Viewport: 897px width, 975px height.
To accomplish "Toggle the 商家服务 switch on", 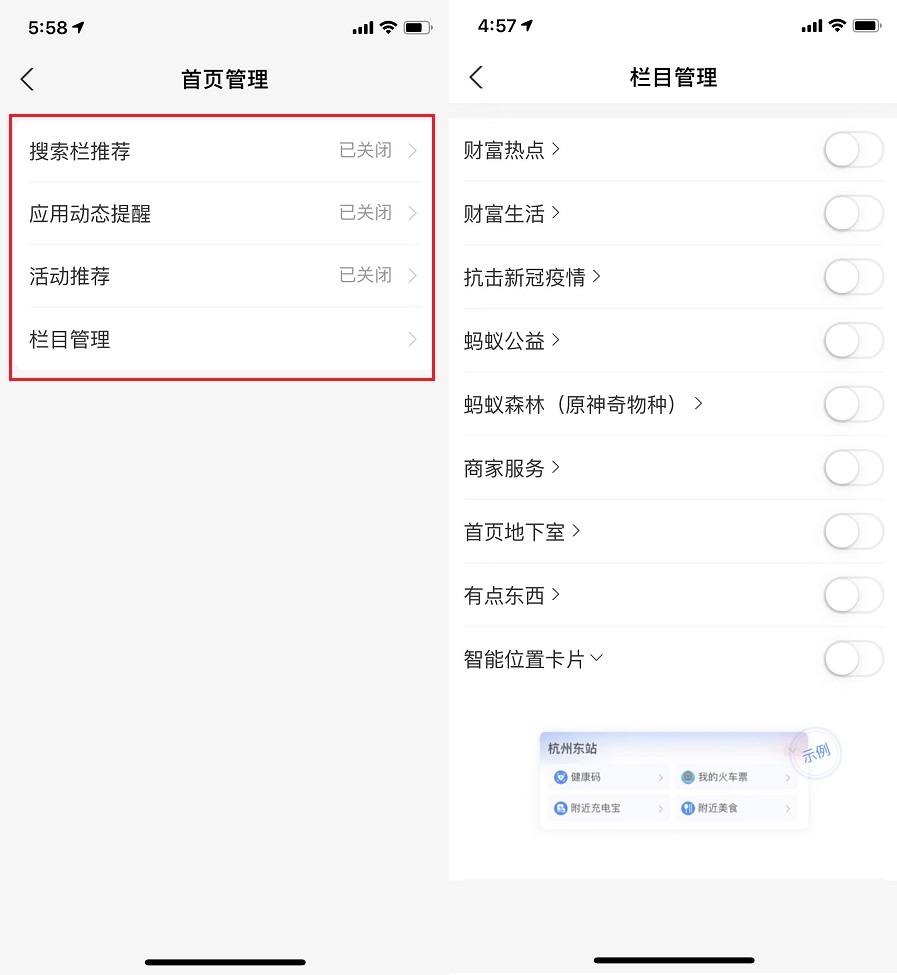I will pos(853,468).
